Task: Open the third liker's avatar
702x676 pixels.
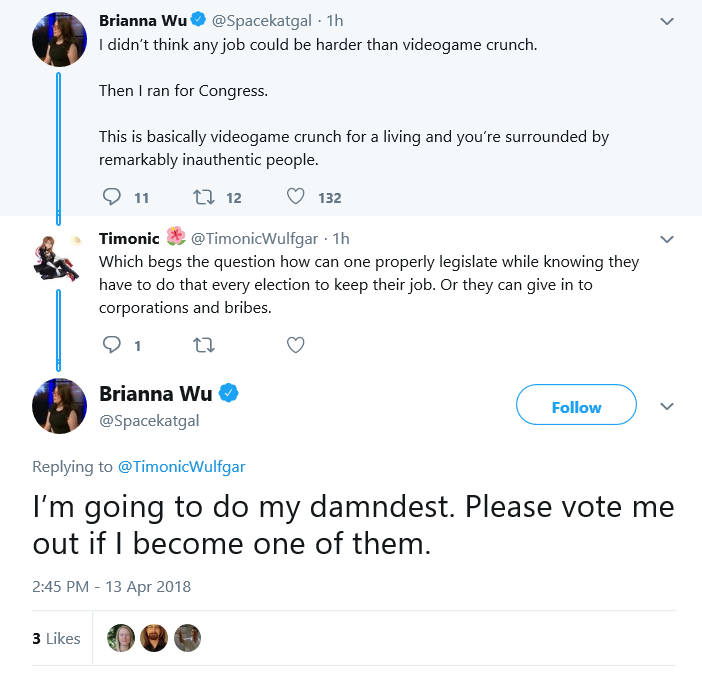Action: pos(187,638)
